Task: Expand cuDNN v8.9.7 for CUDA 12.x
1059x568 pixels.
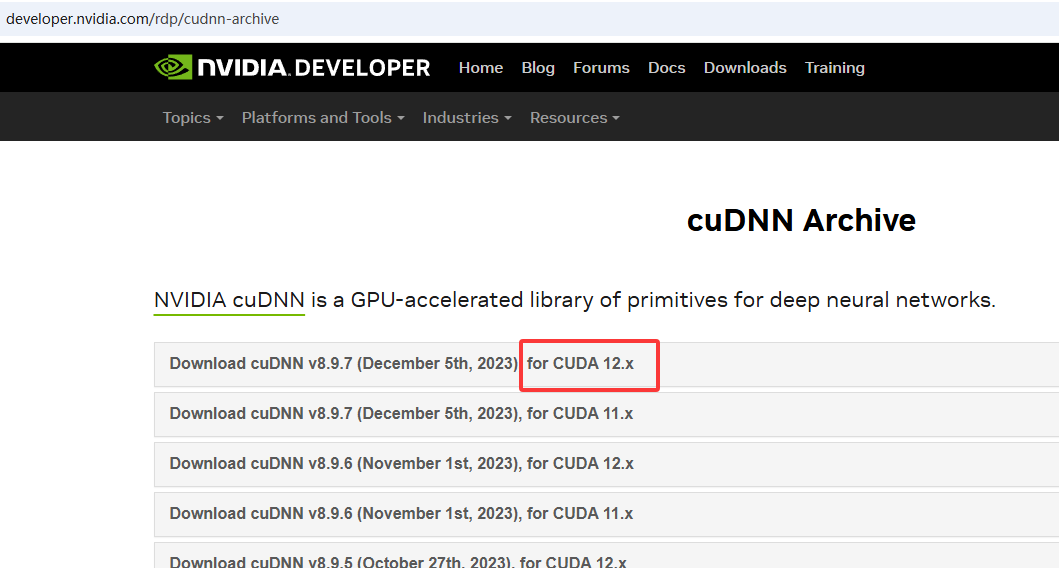Action: pos(606,364)
